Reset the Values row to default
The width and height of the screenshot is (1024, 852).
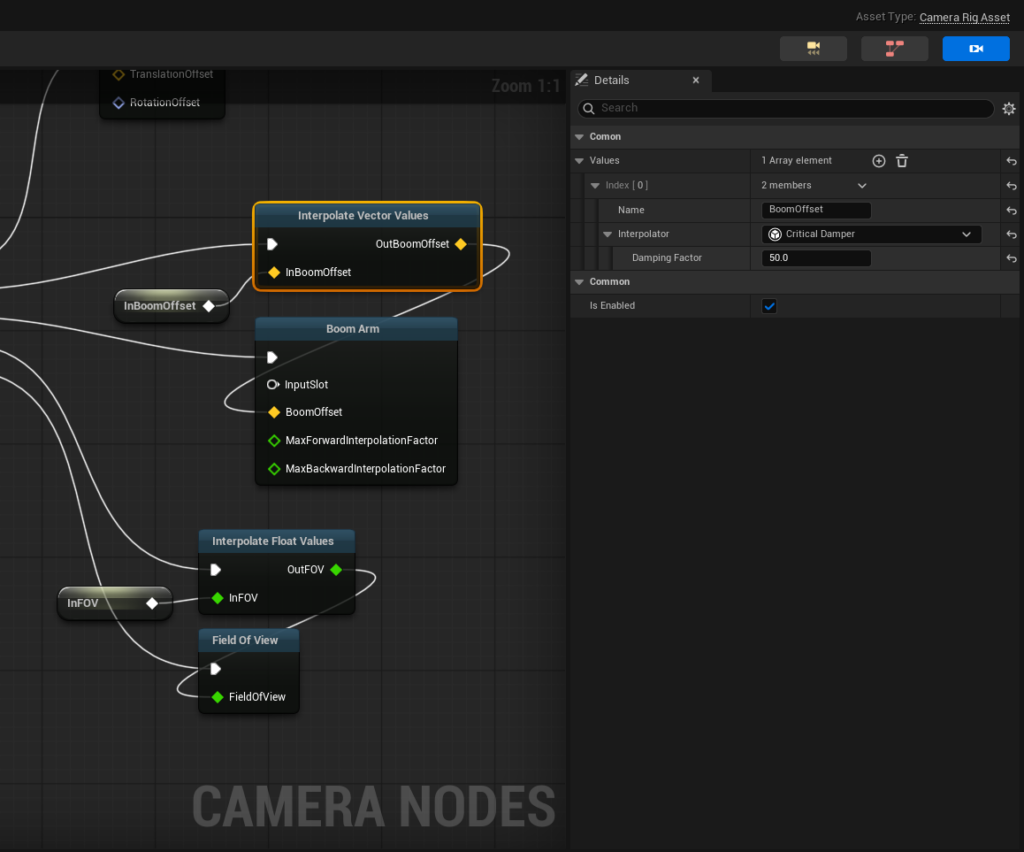point(1012,161)
